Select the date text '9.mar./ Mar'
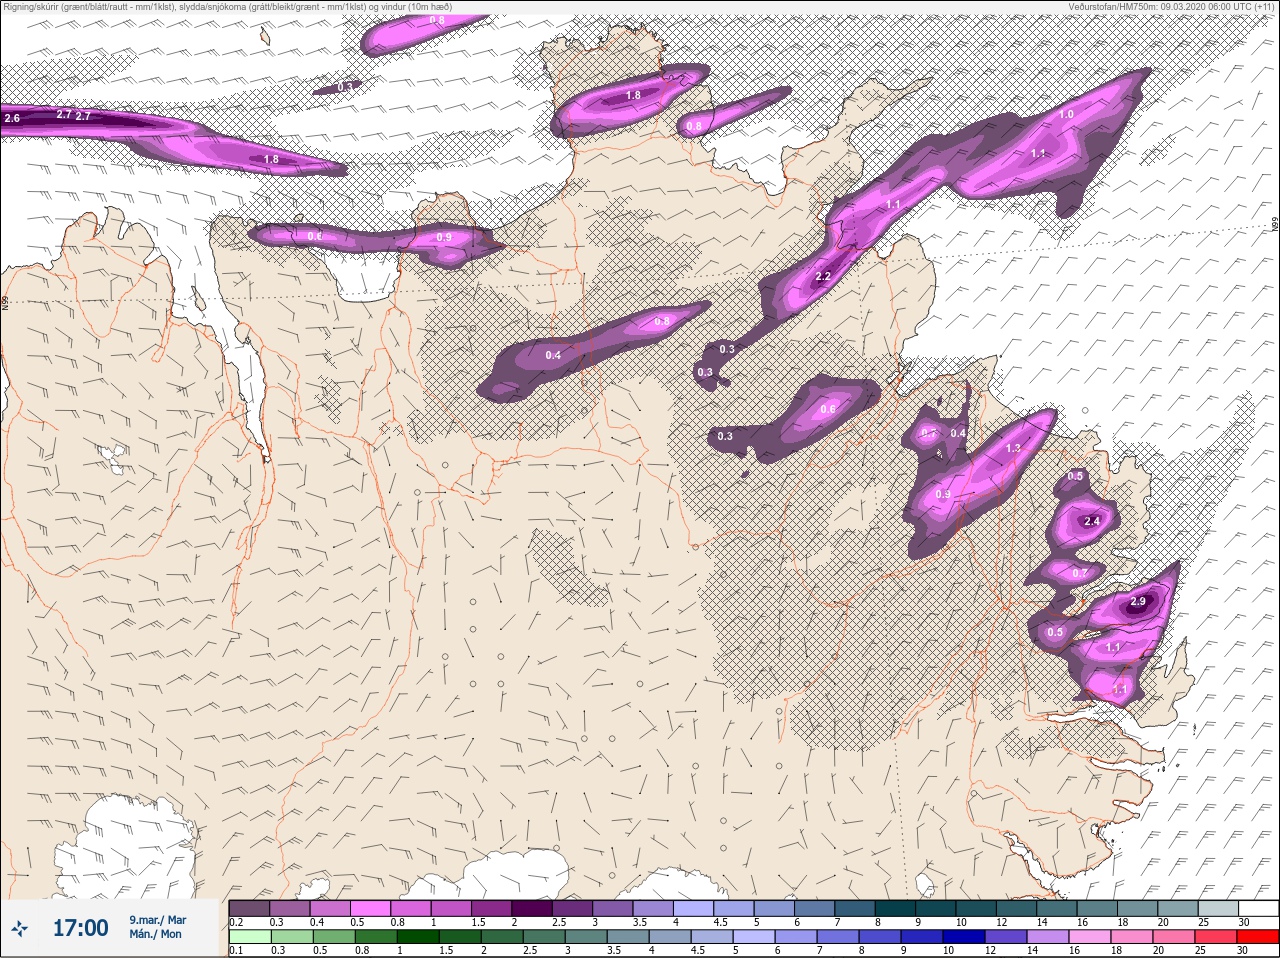 tap(157, 920)
